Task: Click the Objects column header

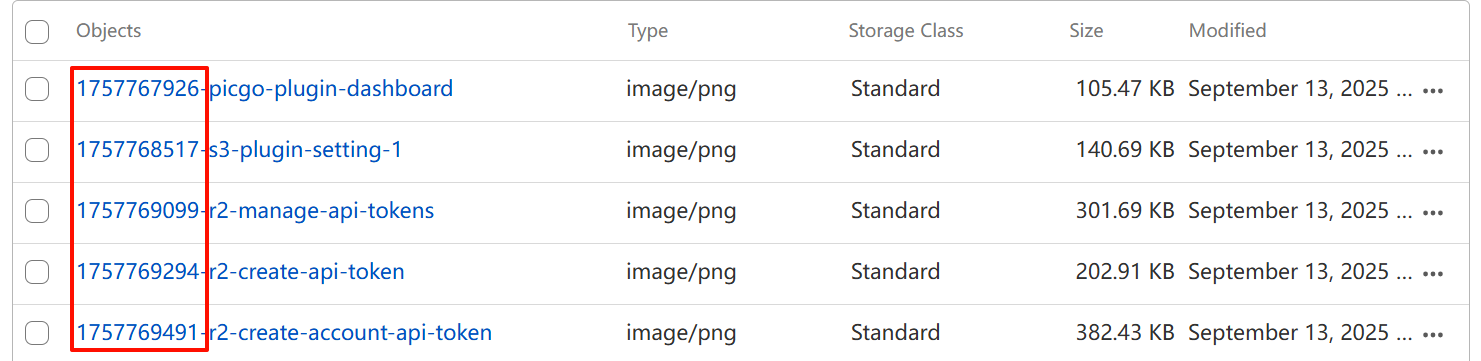Action: (x=109, y=31)
